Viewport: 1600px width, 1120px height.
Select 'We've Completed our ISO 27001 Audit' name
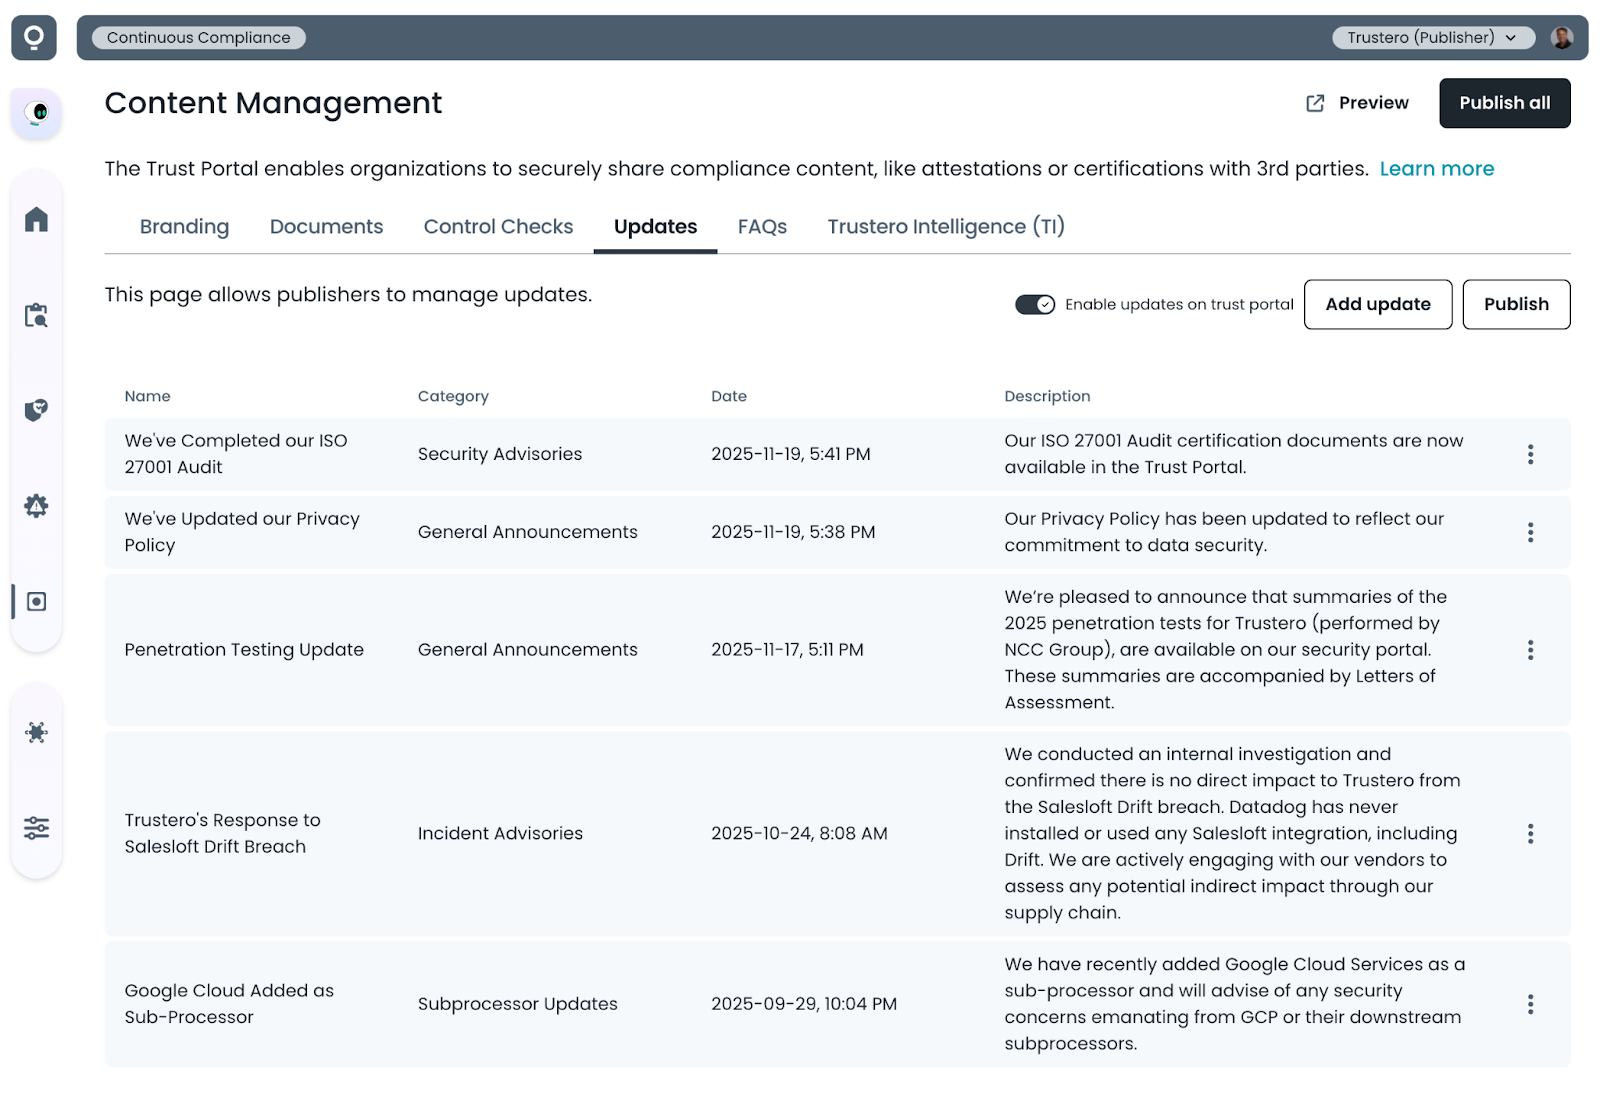coord(236,454)
